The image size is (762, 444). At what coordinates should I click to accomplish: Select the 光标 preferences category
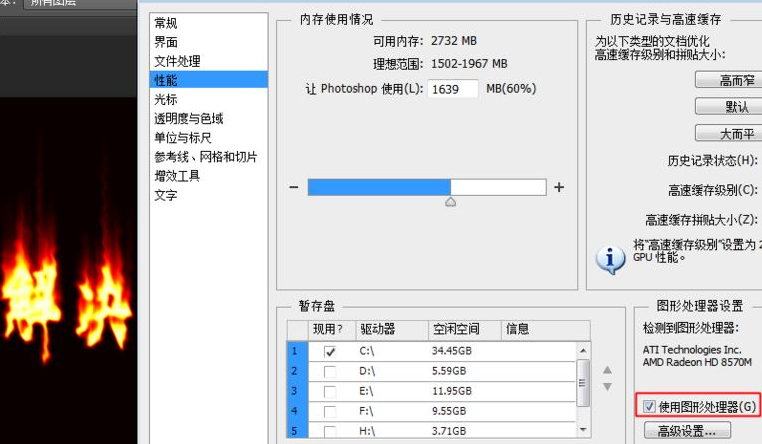(x=166, y=99)
